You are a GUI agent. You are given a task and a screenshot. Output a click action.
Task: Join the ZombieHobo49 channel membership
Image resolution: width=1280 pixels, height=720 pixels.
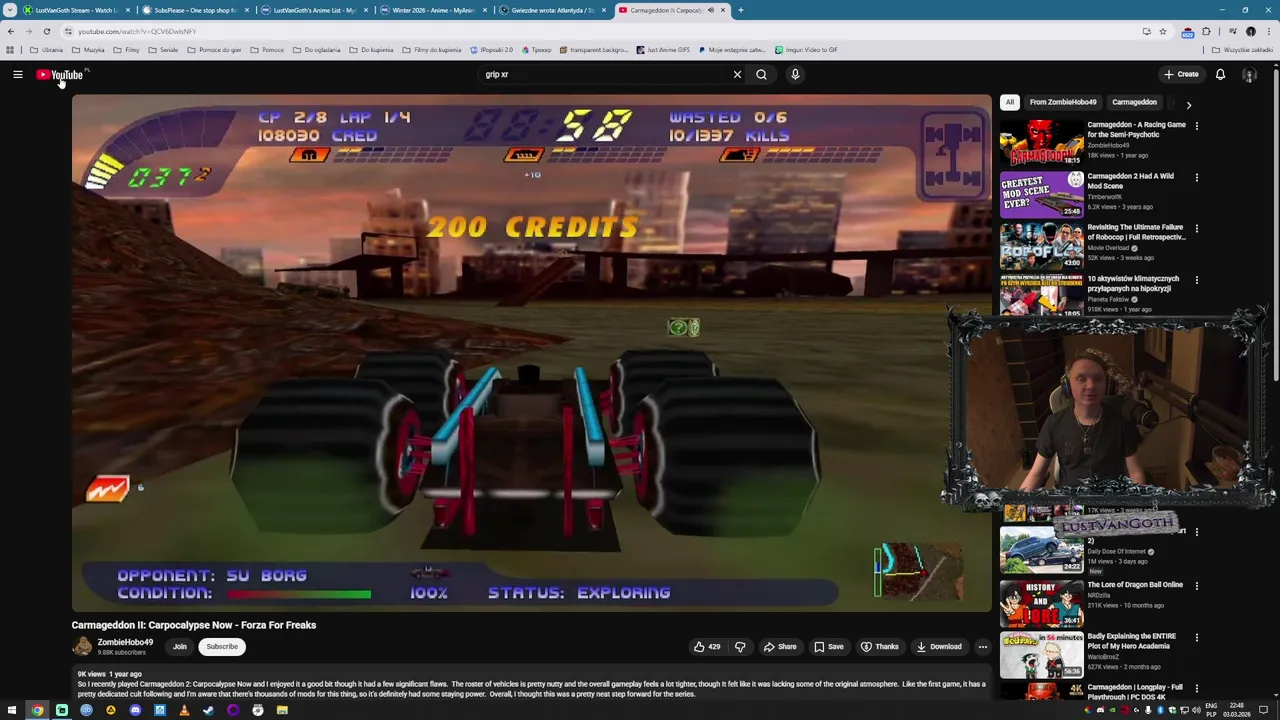click(x=179, y=646)
